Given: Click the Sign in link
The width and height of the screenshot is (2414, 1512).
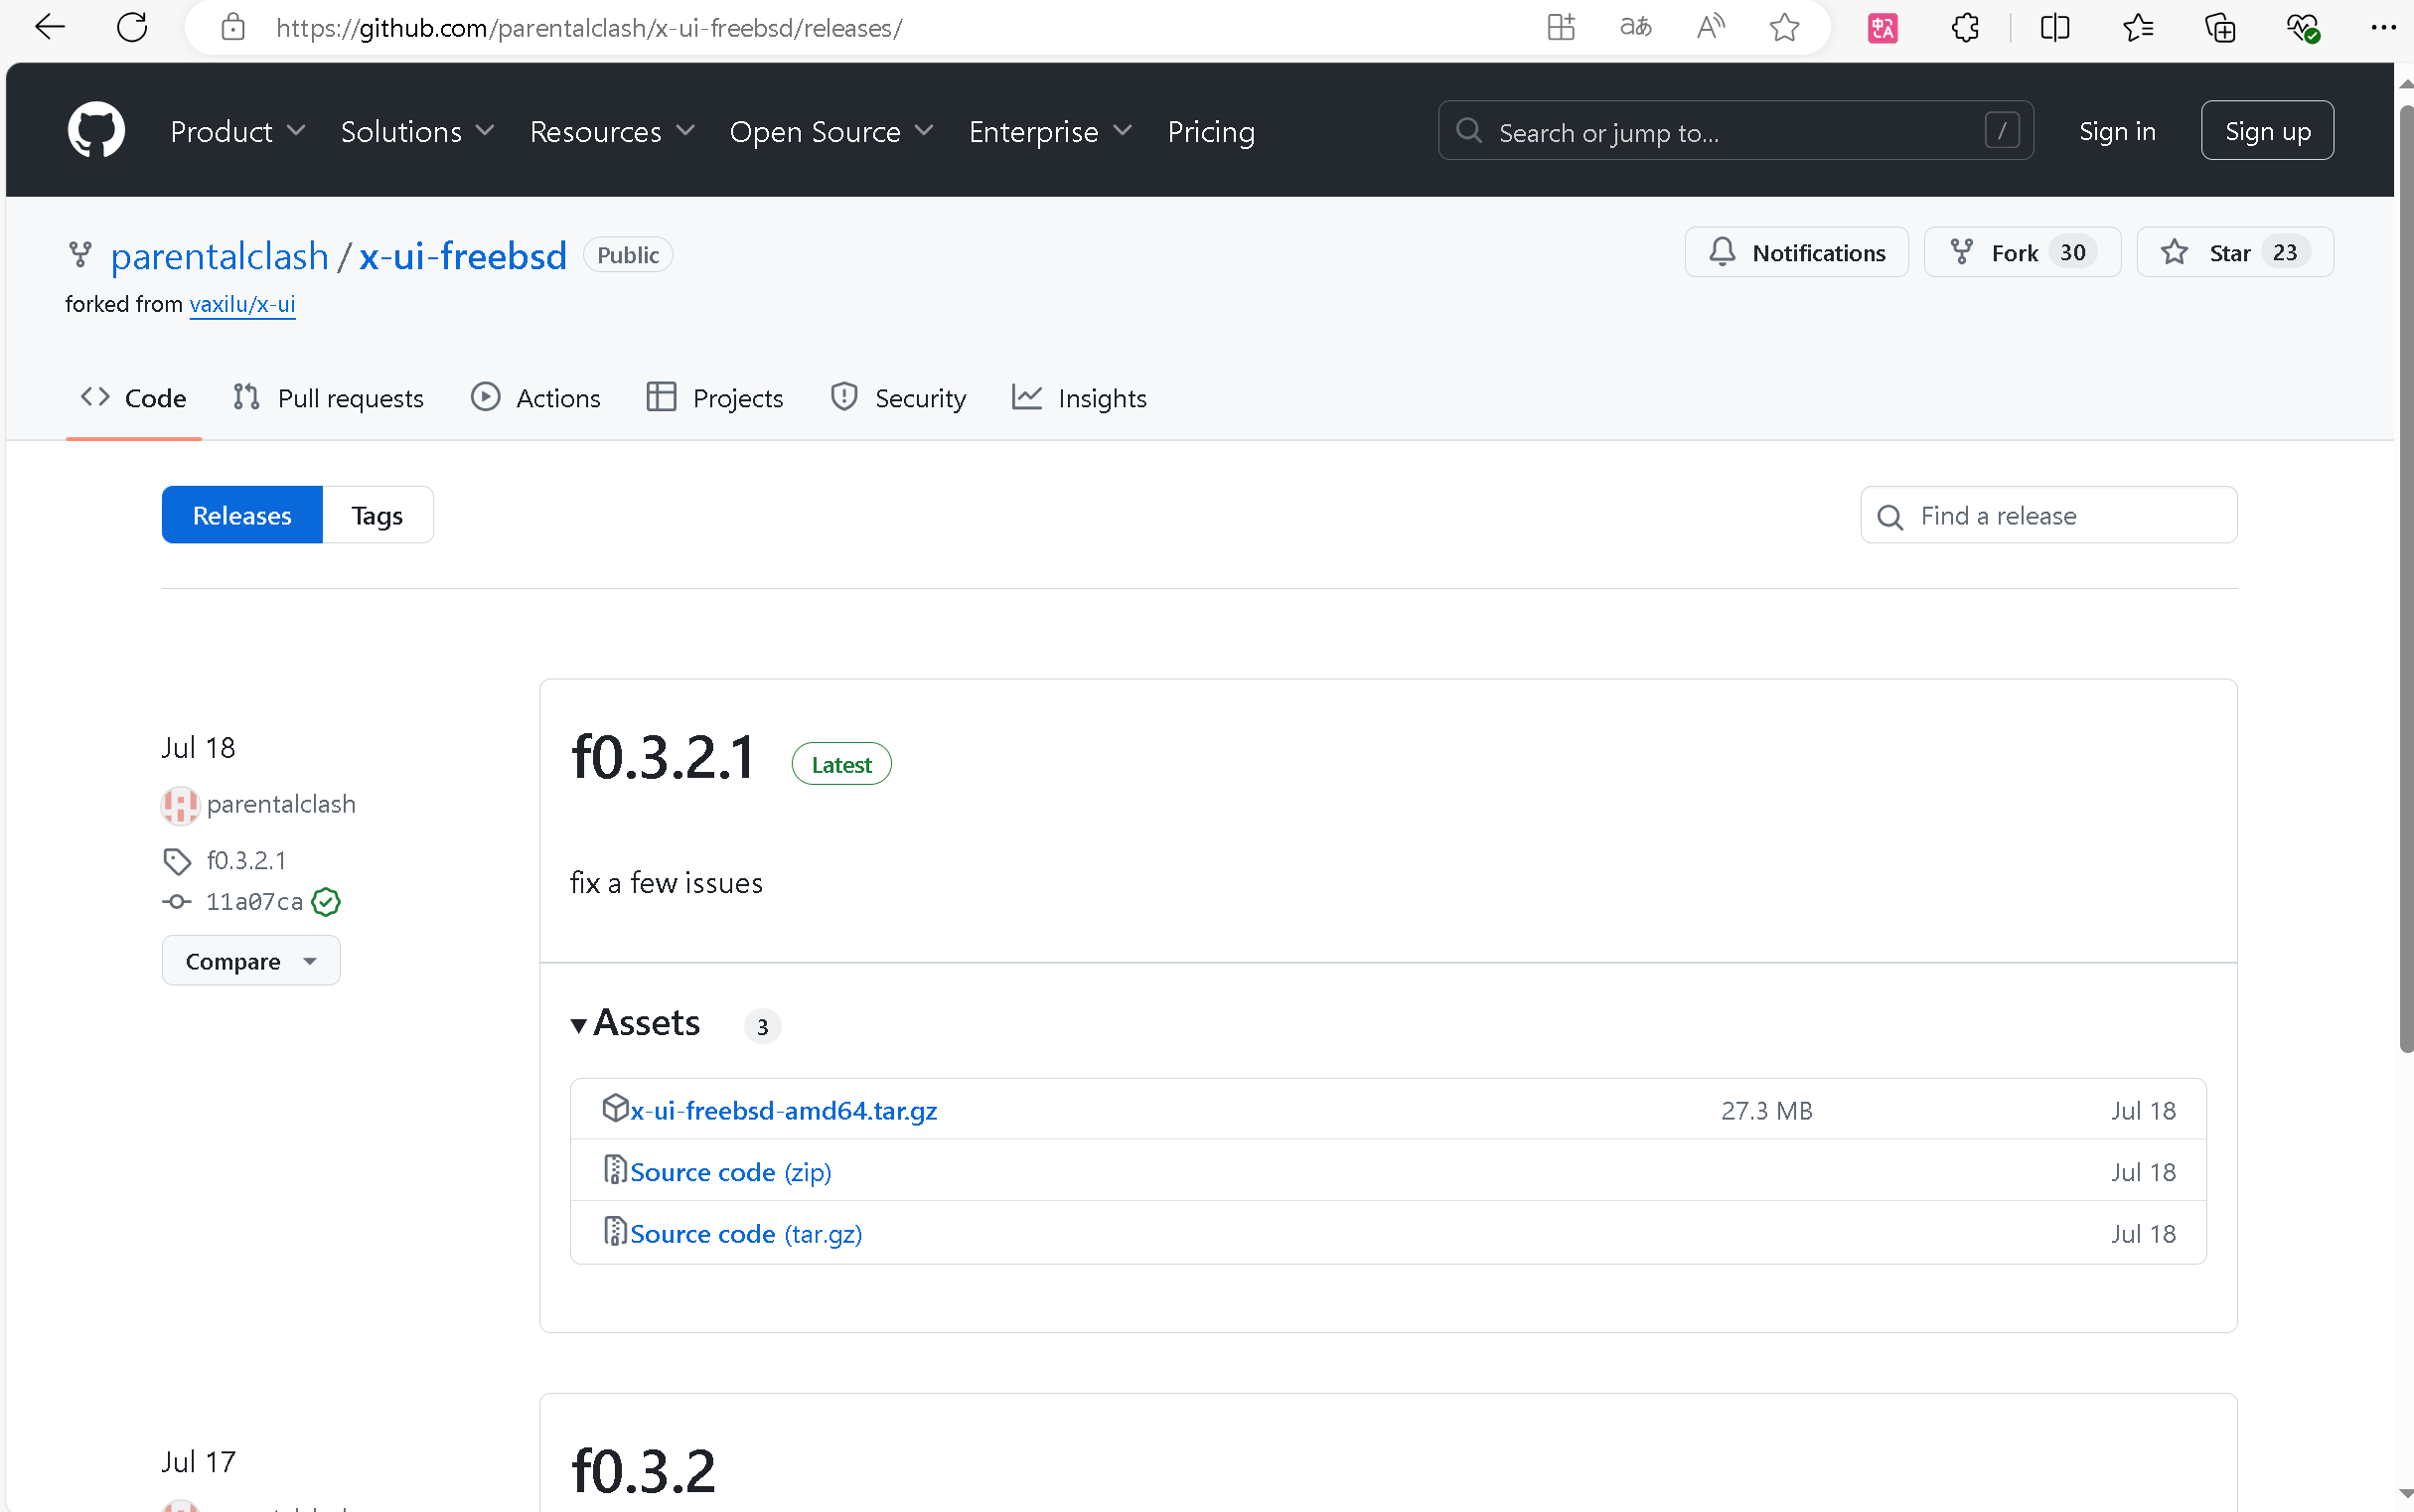Looking at the screenshot, I should [x=2117, y=131].
